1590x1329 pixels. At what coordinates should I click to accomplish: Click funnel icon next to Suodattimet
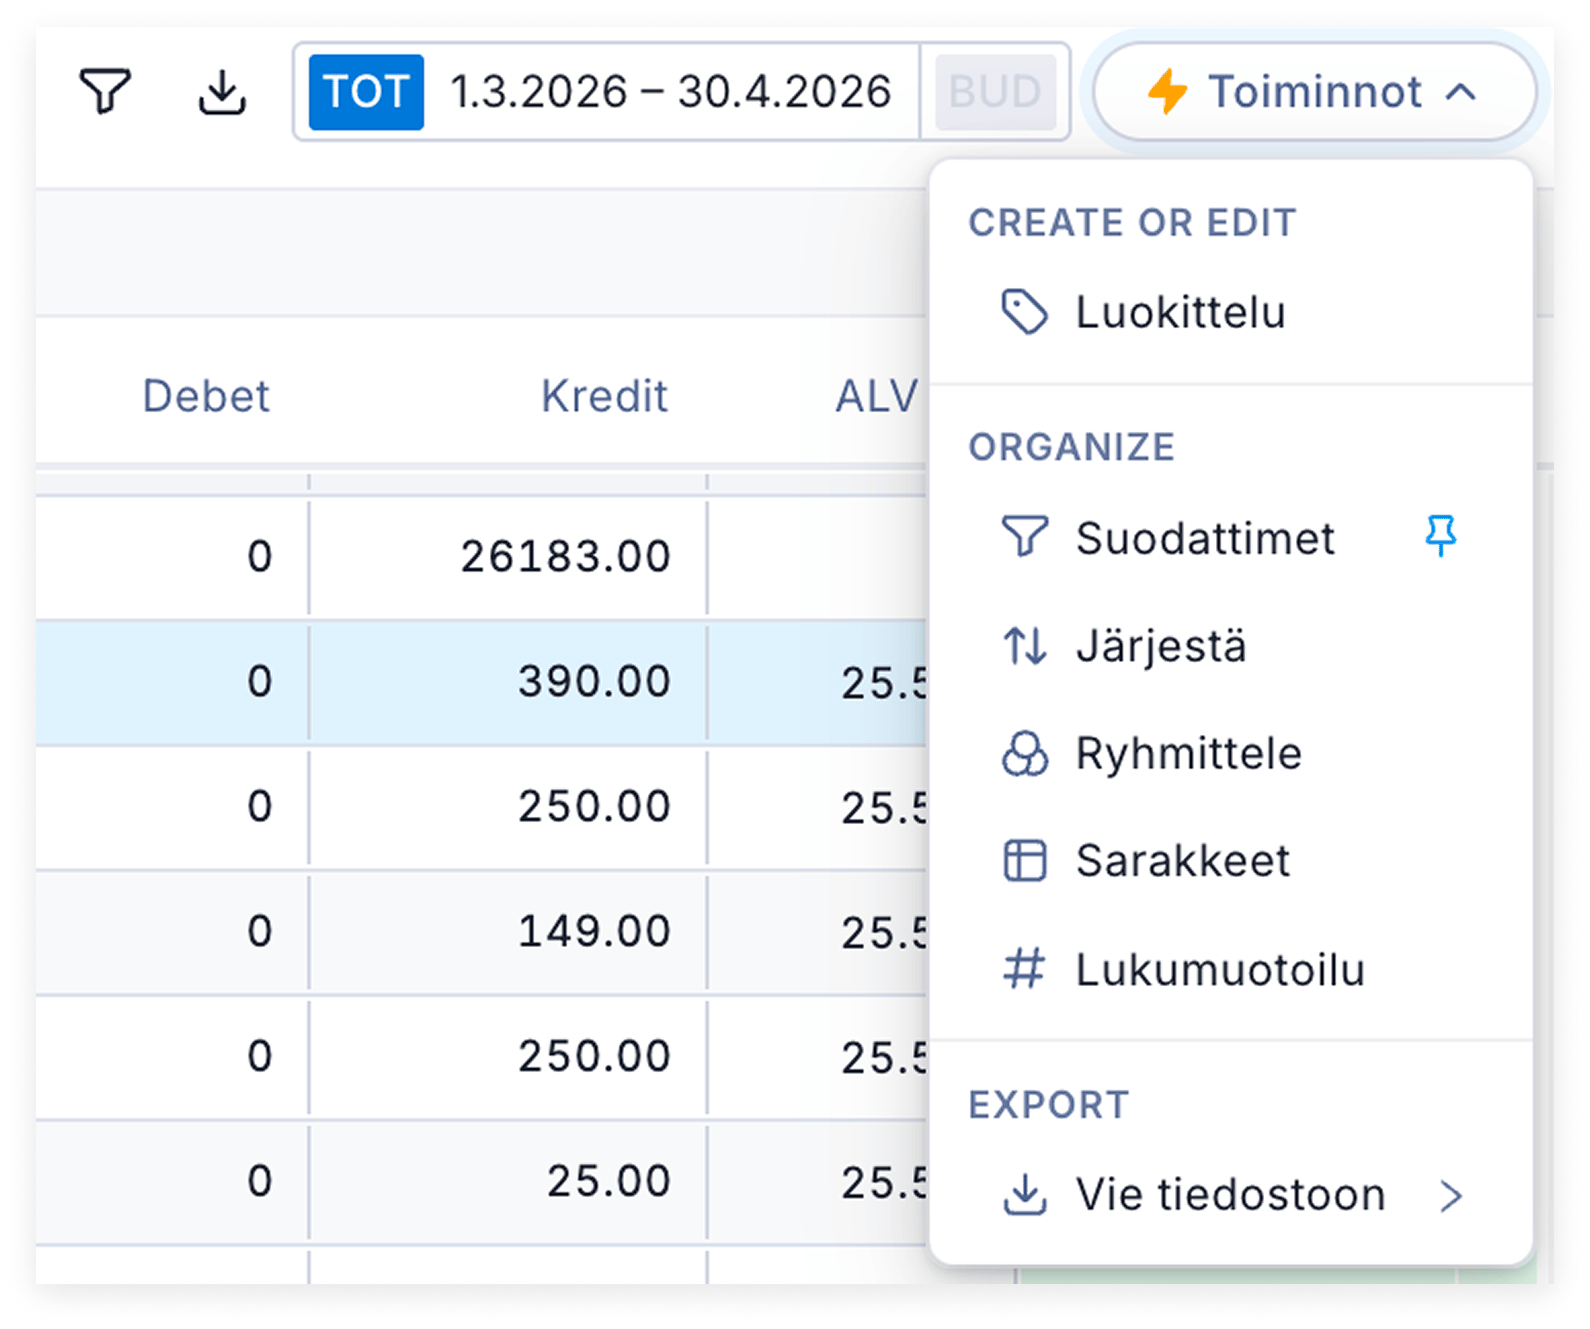pos(1025,537)
